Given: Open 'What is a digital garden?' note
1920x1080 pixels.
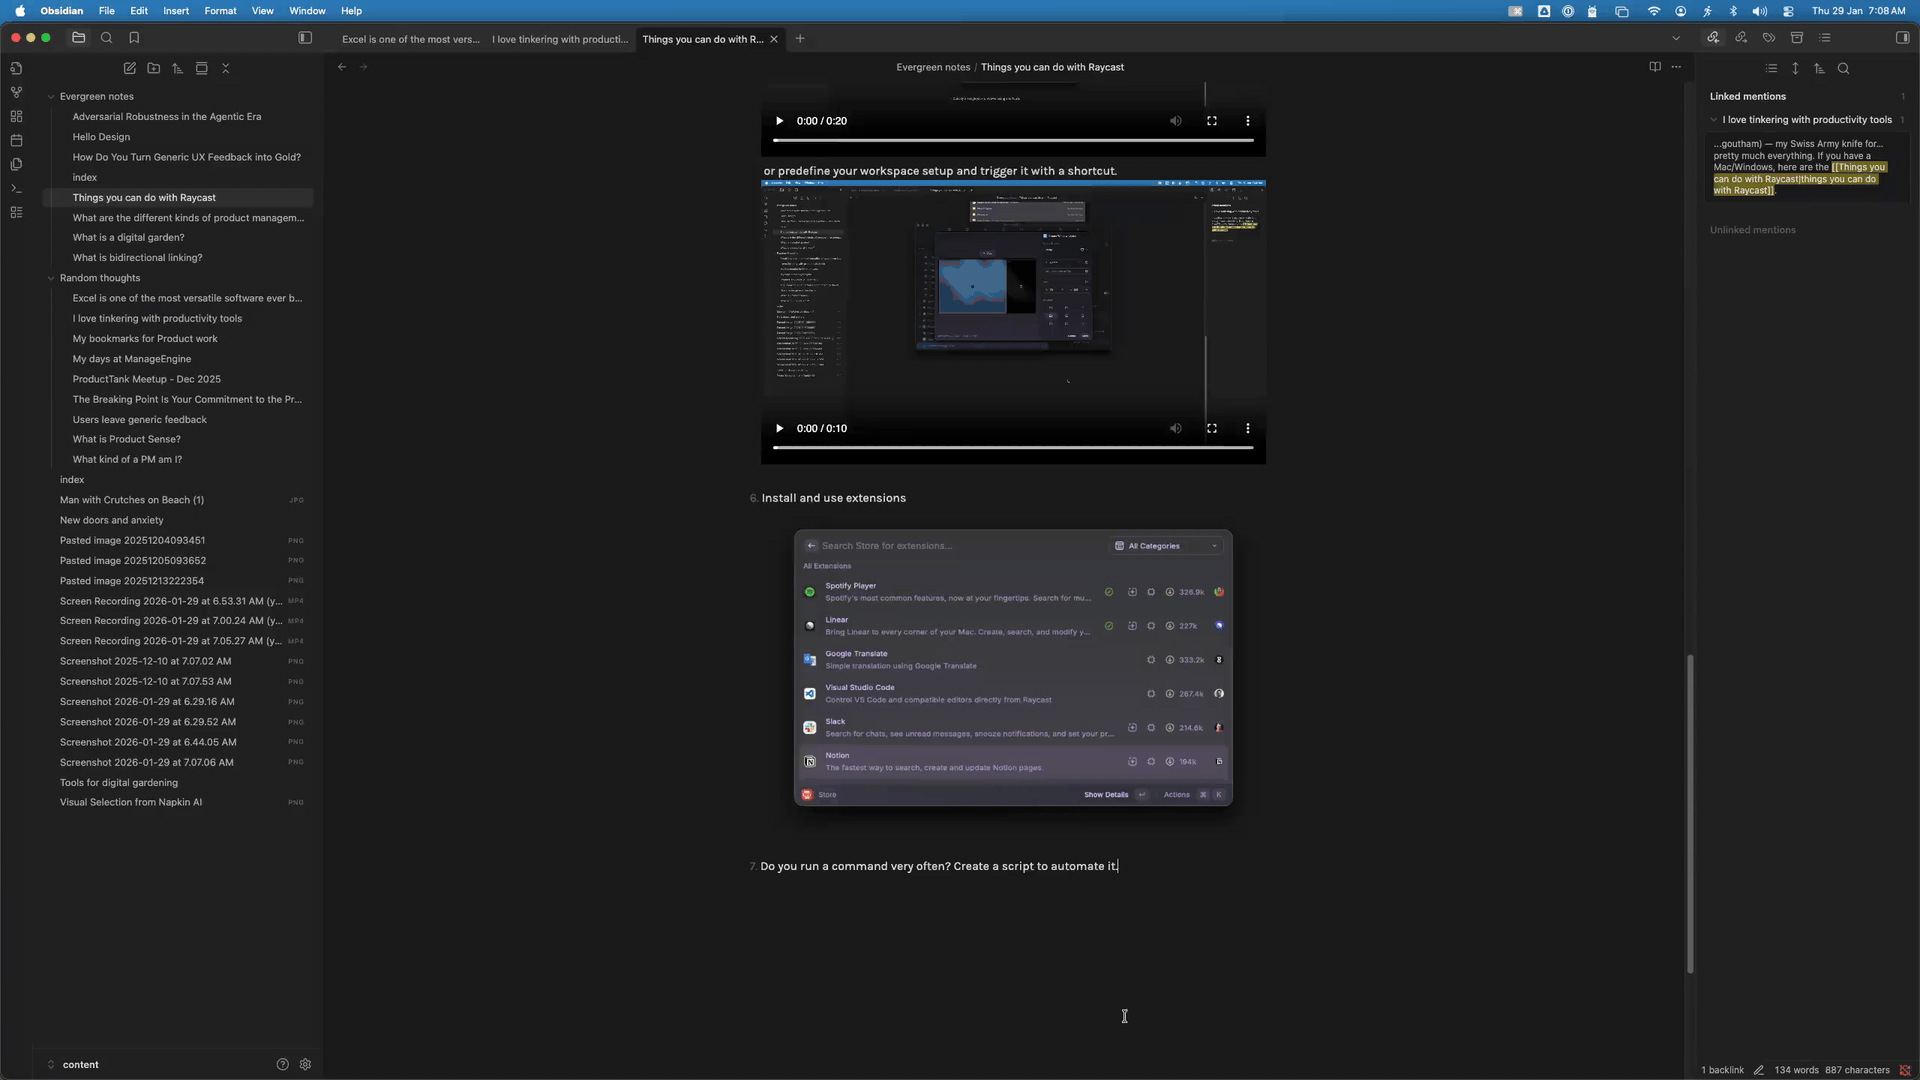Looking at the screenshot, I should [x=128, y=237].
